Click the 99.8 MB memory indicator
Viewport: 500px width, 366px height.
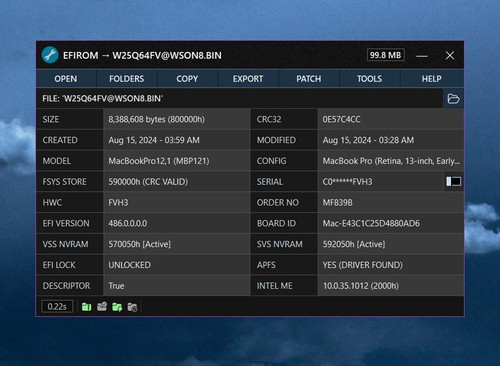[386, 55]
